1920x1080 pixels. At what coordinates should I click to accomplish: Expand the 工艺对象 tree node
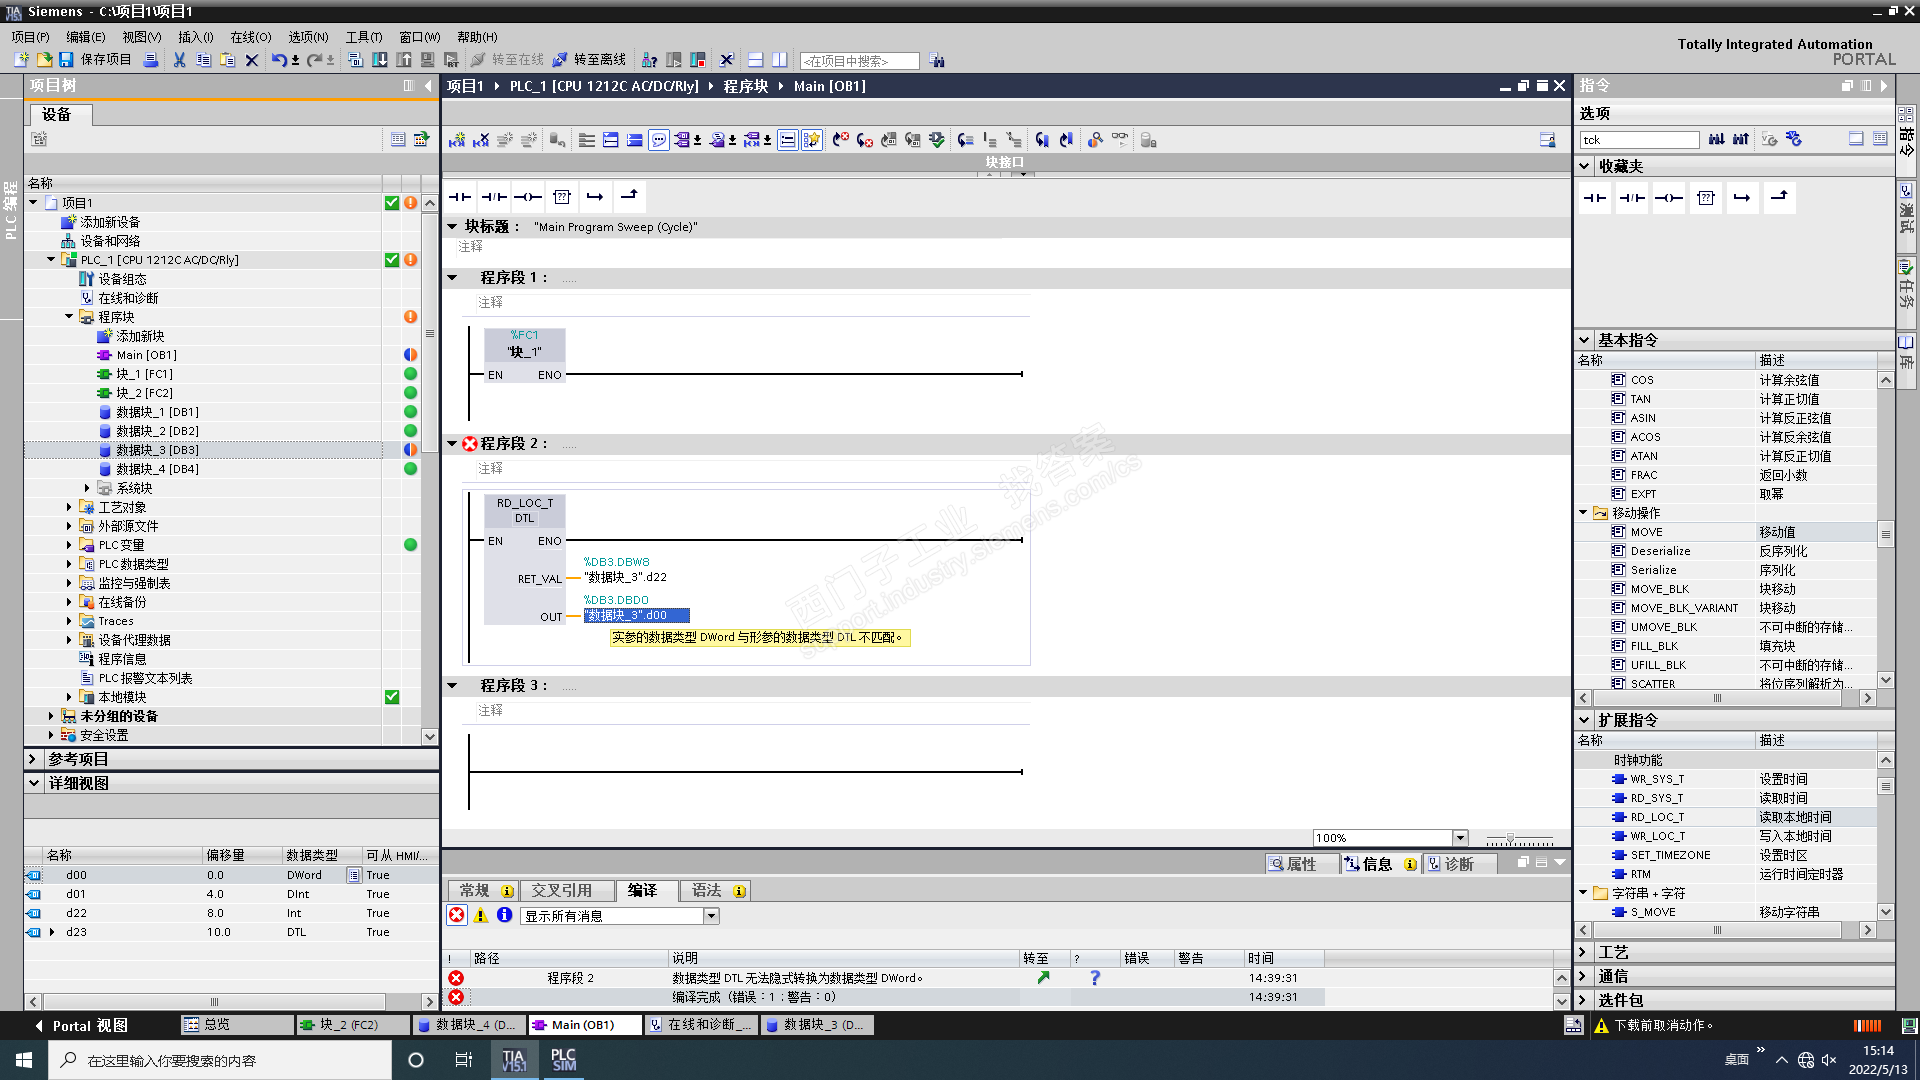pos(69,507)
